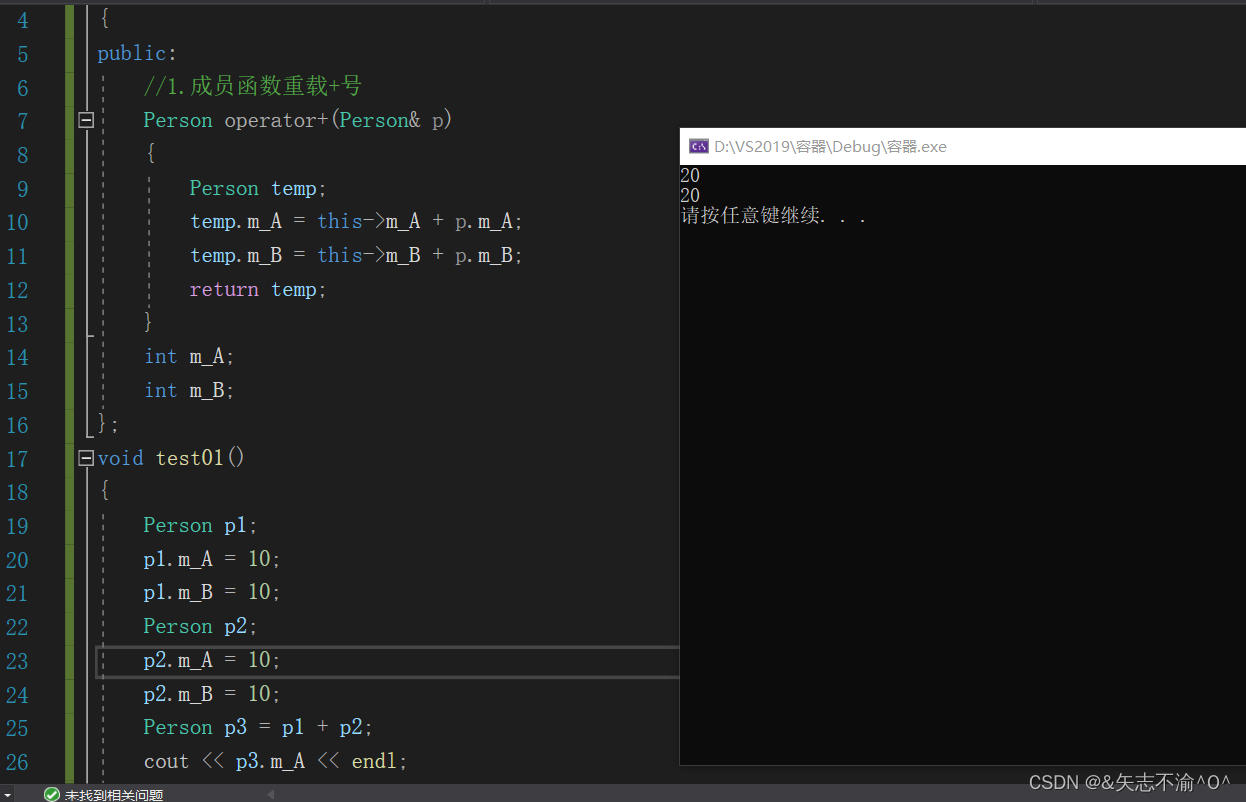The width and height of the screenshot is (1246, 802).
Task: Click line number 23 in the gutter
Action: [x=17, y=661]
